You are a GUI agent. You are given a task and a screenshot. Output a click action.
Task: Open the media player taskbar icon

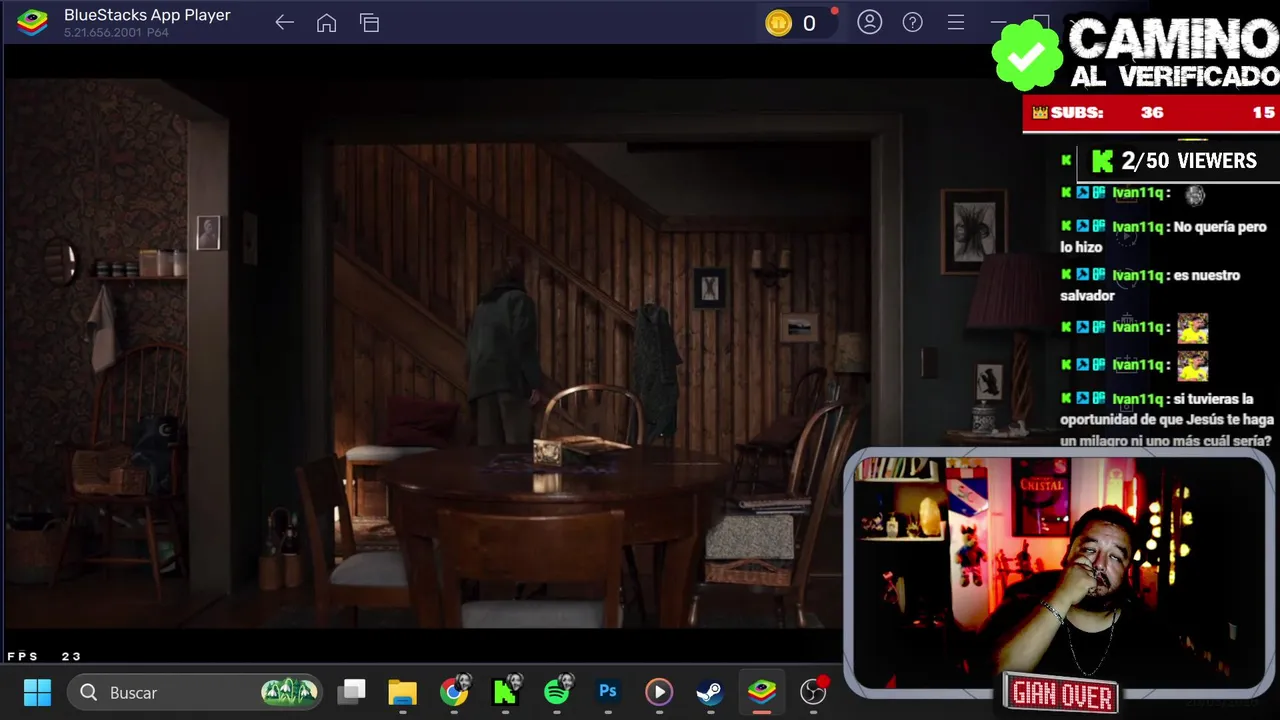658,692
